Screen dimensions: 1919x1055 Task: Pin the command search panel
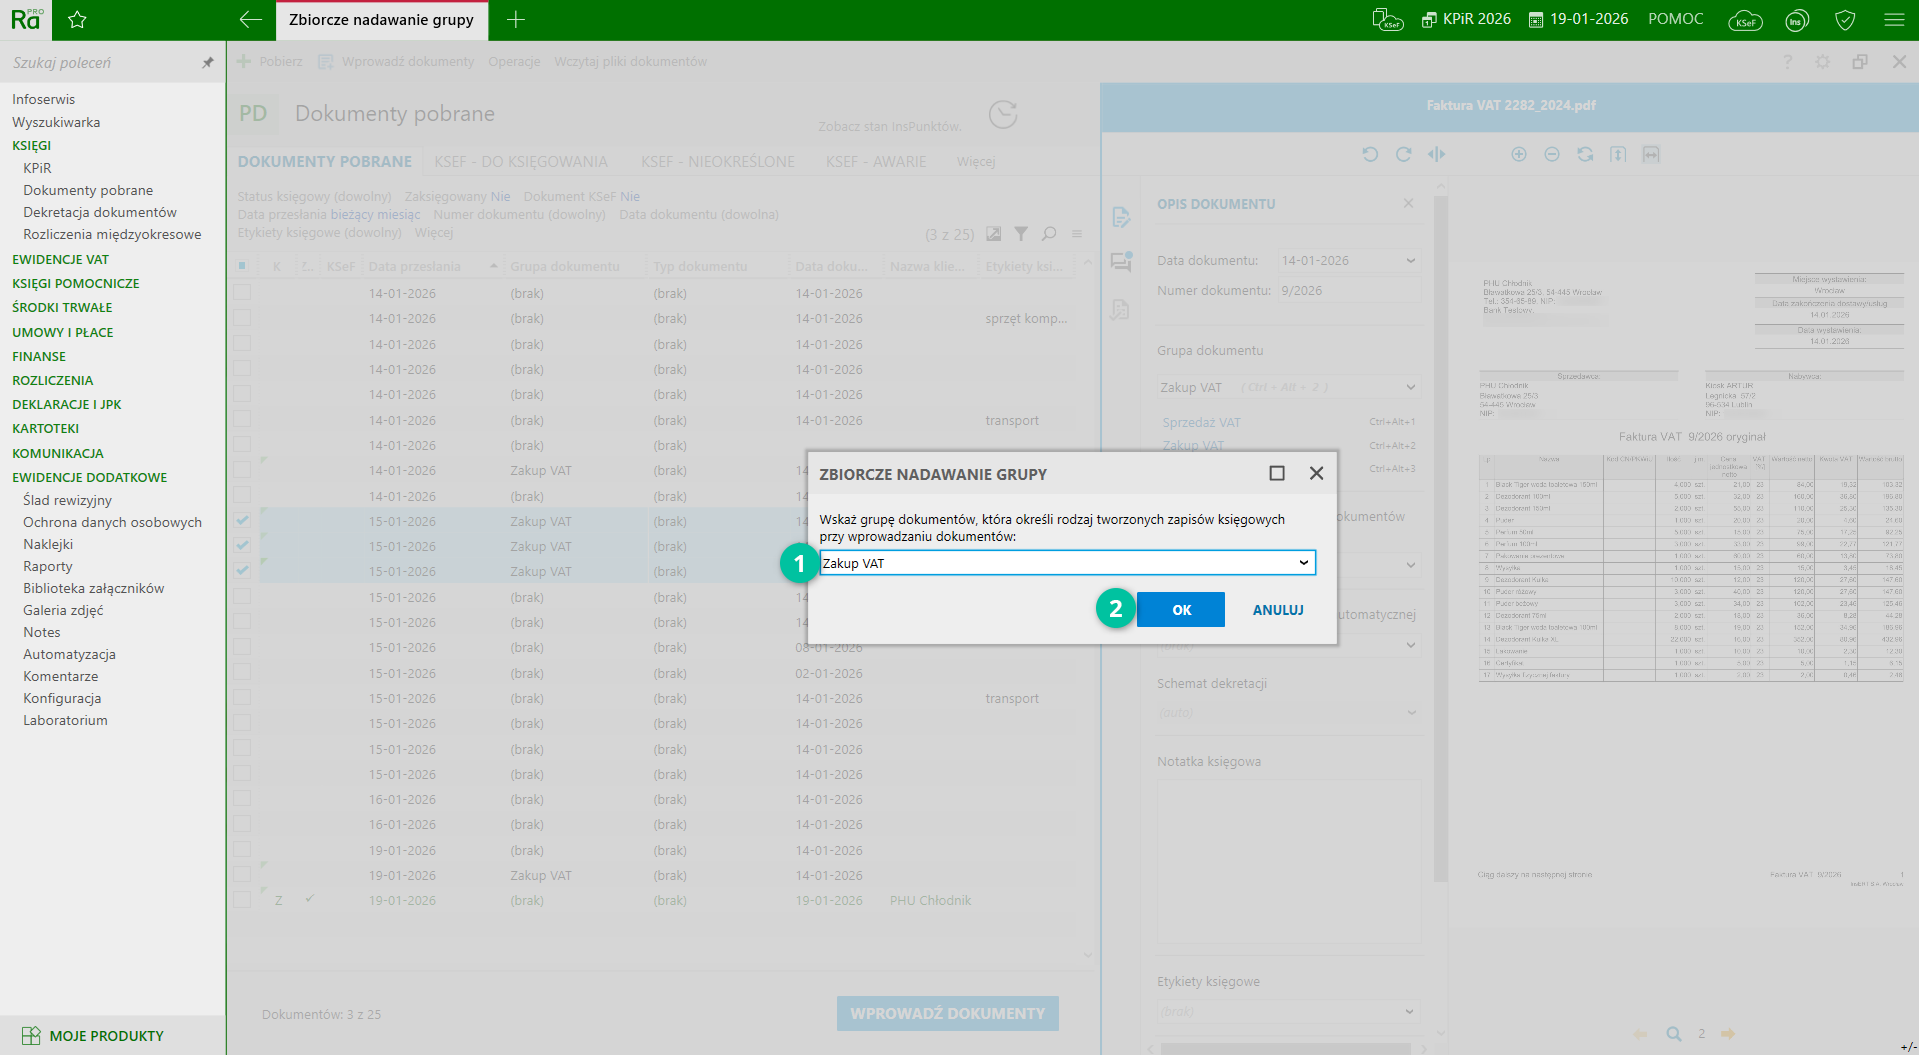[x=207, y=63]
